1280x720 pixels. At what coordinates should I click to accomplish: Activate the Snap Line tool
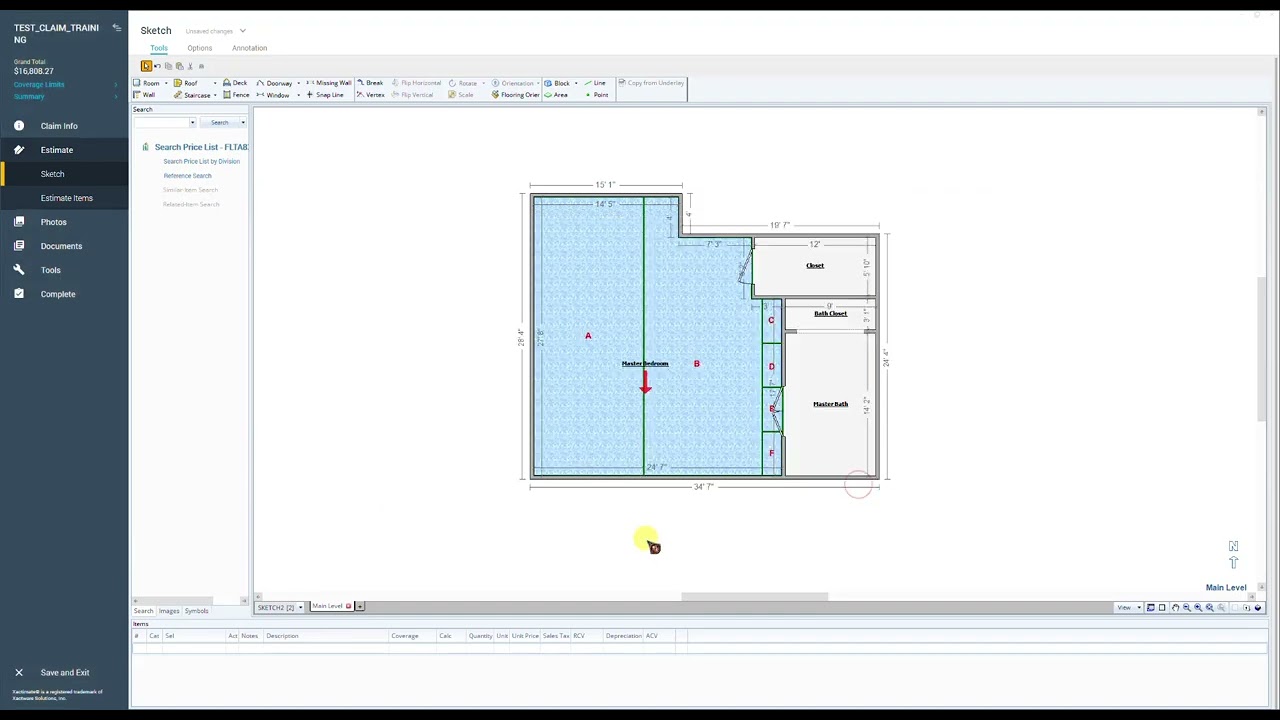(x=325, y=95)
